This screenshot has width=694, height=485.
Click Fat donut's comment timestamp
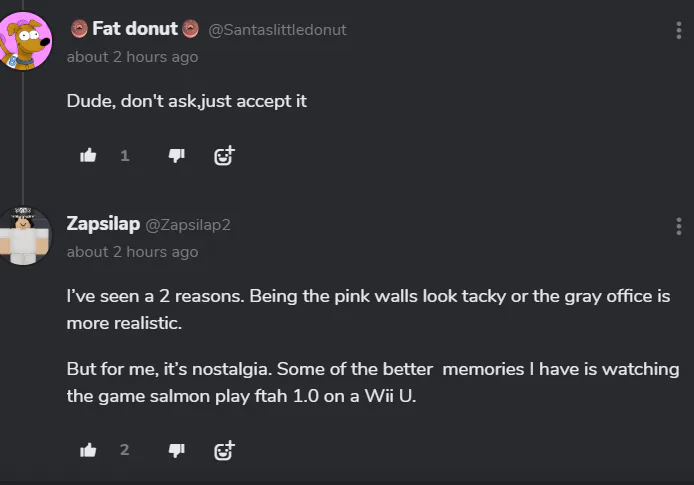coord(132,57)
